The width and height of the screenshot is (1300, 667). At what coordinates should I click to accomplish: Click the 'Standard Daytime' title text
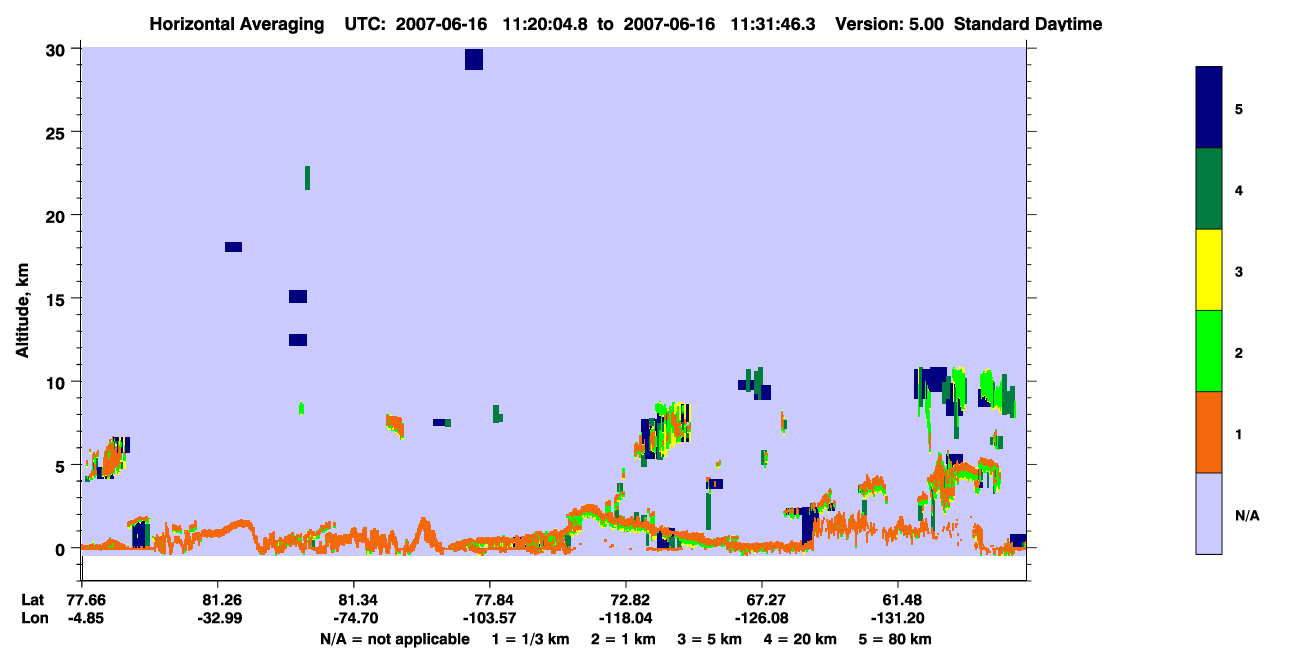(x=1028, y=24)
